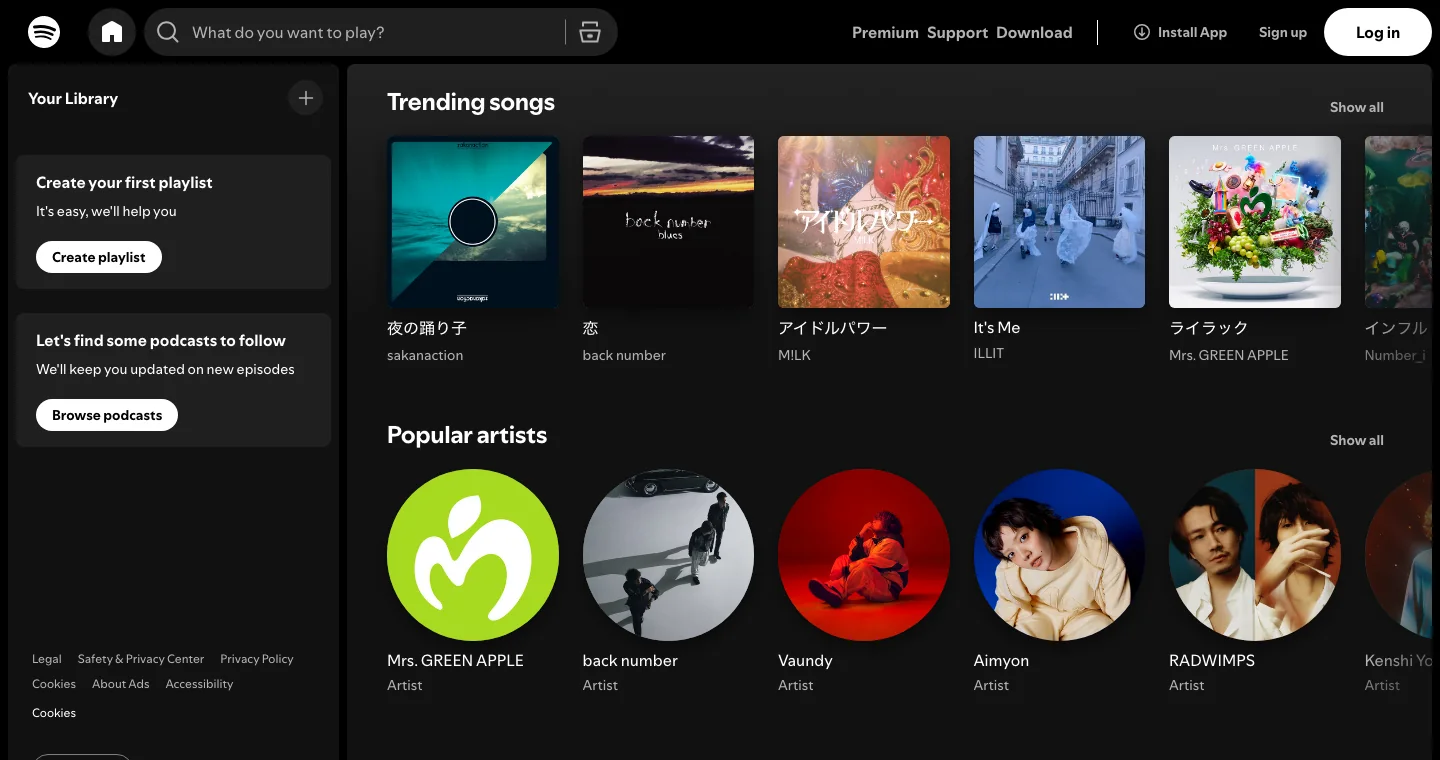Click the Log in button
The height and width of the screenshot is (760, 1440).
coord(1378,32)
